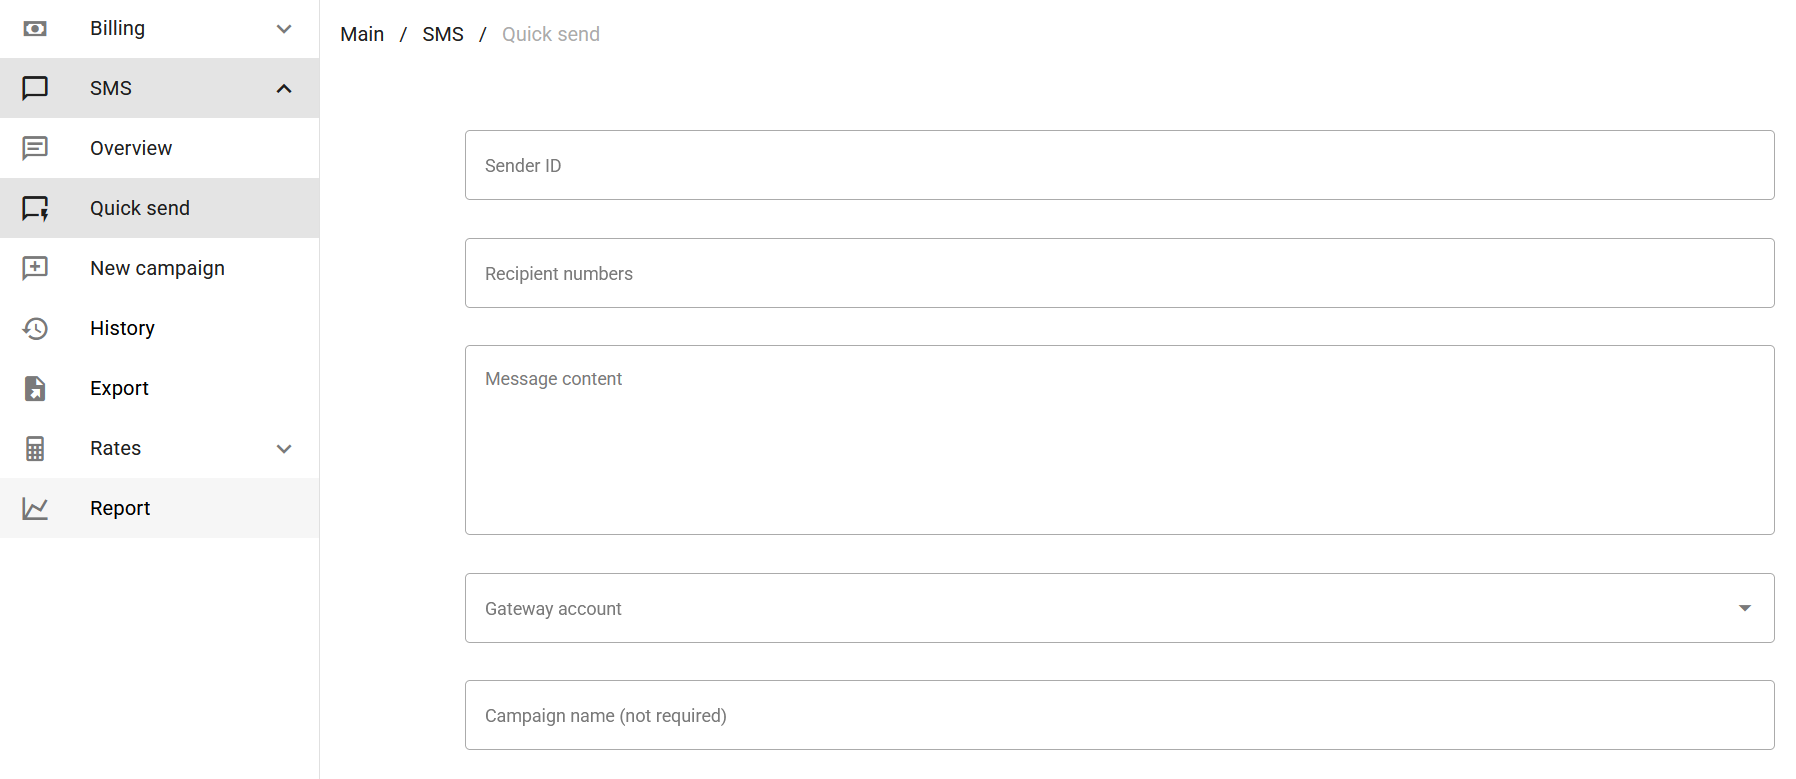Collapse the SMS section chevron

[284, 88]
